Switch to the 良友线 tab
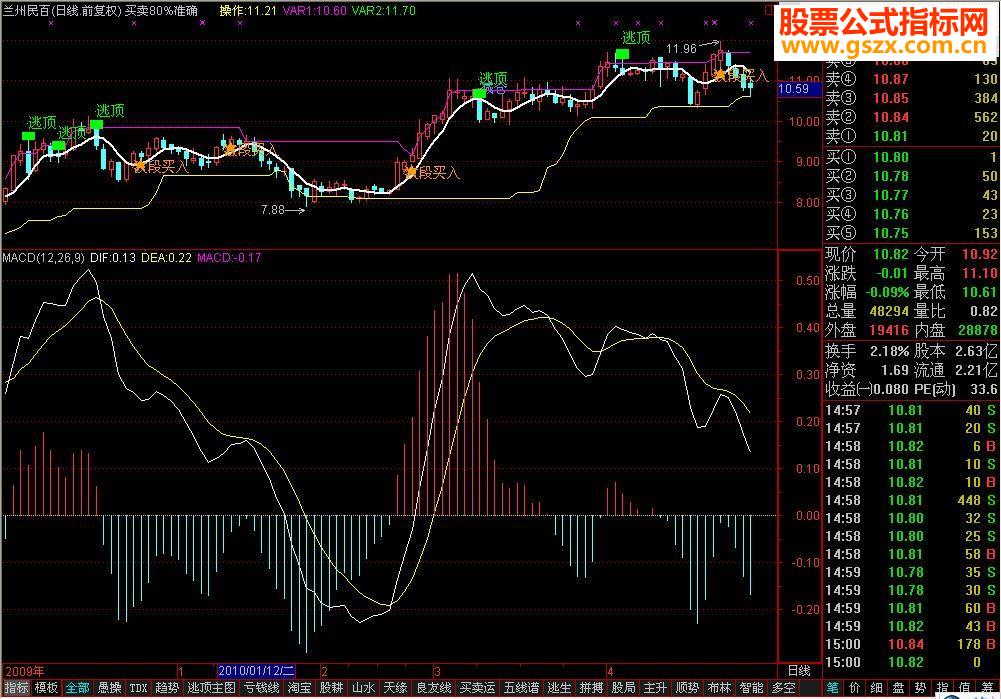The image size is (1001, 699). pos(433,688)
